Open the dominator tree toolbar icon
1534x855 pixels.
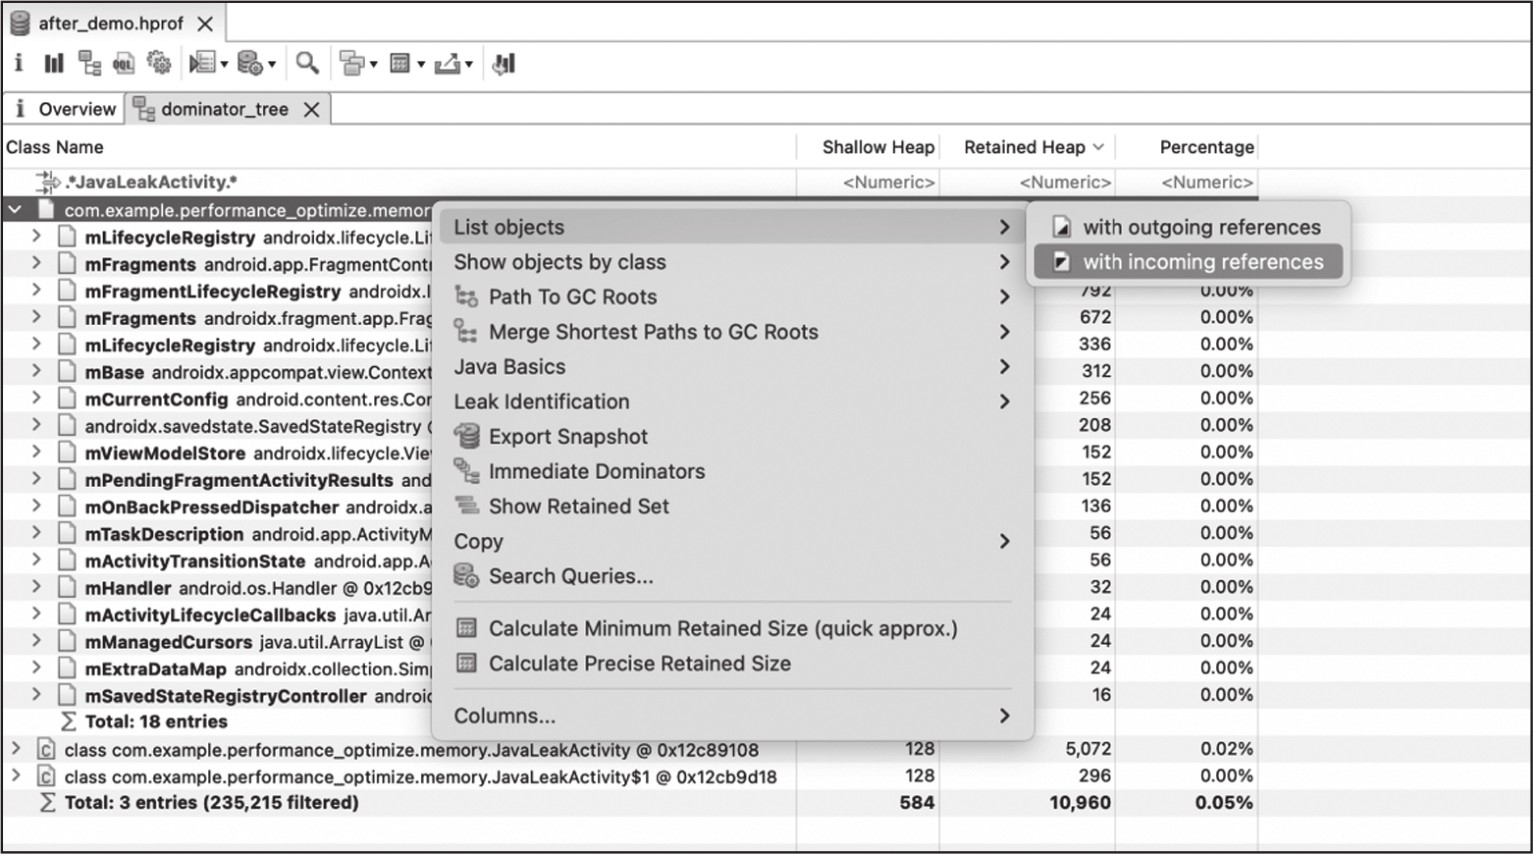pyautogui.click(x=90, y=64)
